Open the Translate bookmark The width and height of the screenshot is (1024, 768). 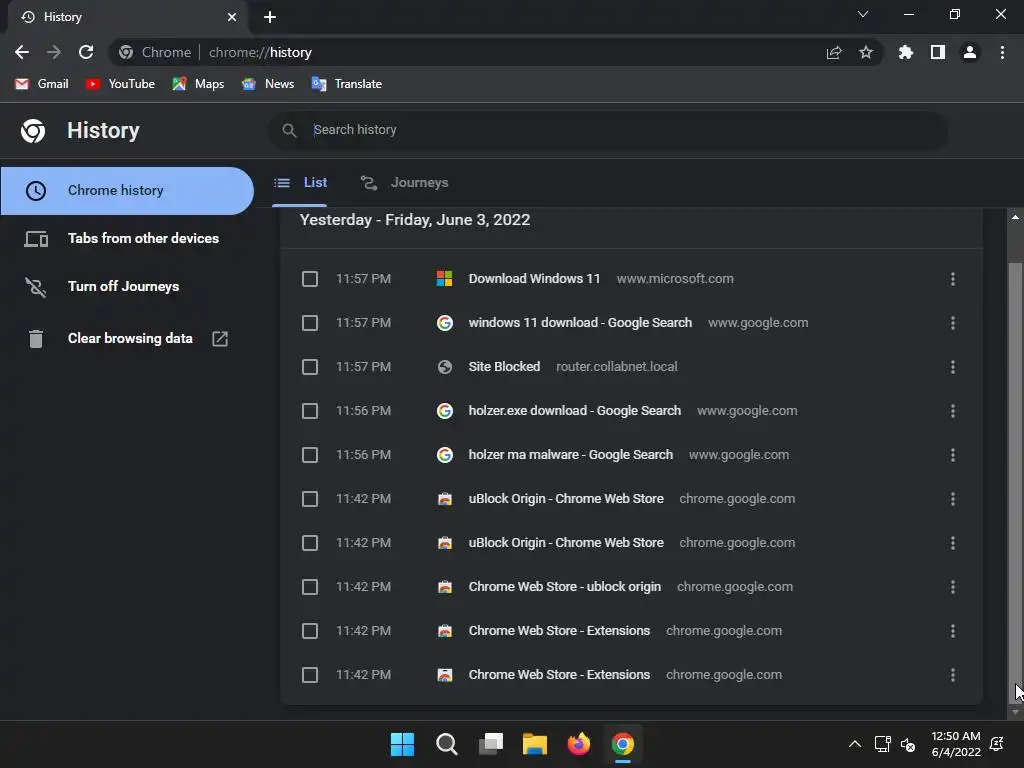coord(347,84)
